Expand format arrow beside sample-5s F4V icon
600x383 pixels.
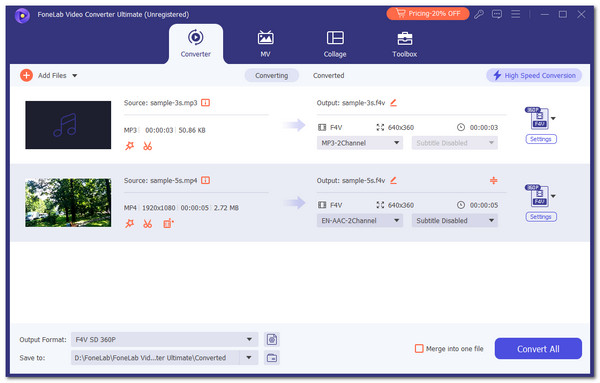(553, 196)
